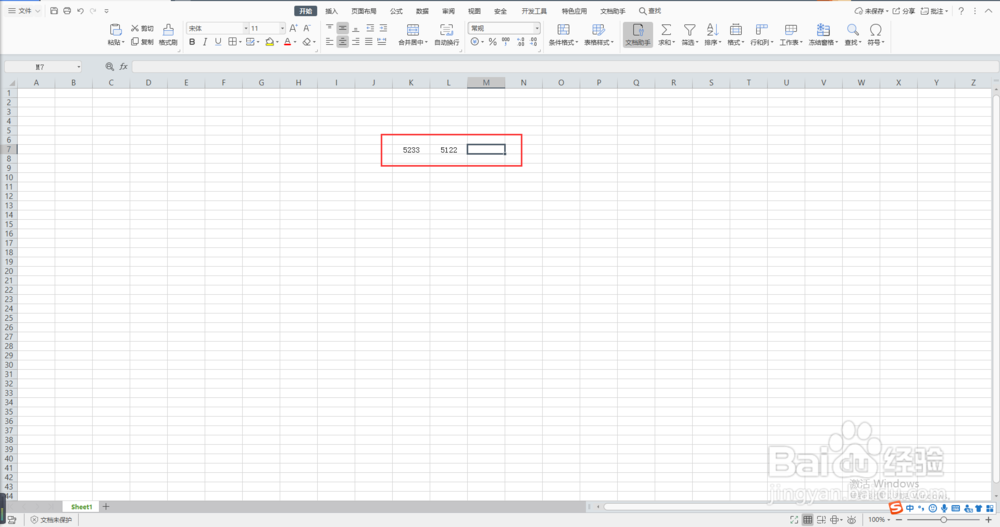1000x527 pixels.
Task: Click the Freeze Panes (冻结窗格) icon
Action: pos(823,29)
